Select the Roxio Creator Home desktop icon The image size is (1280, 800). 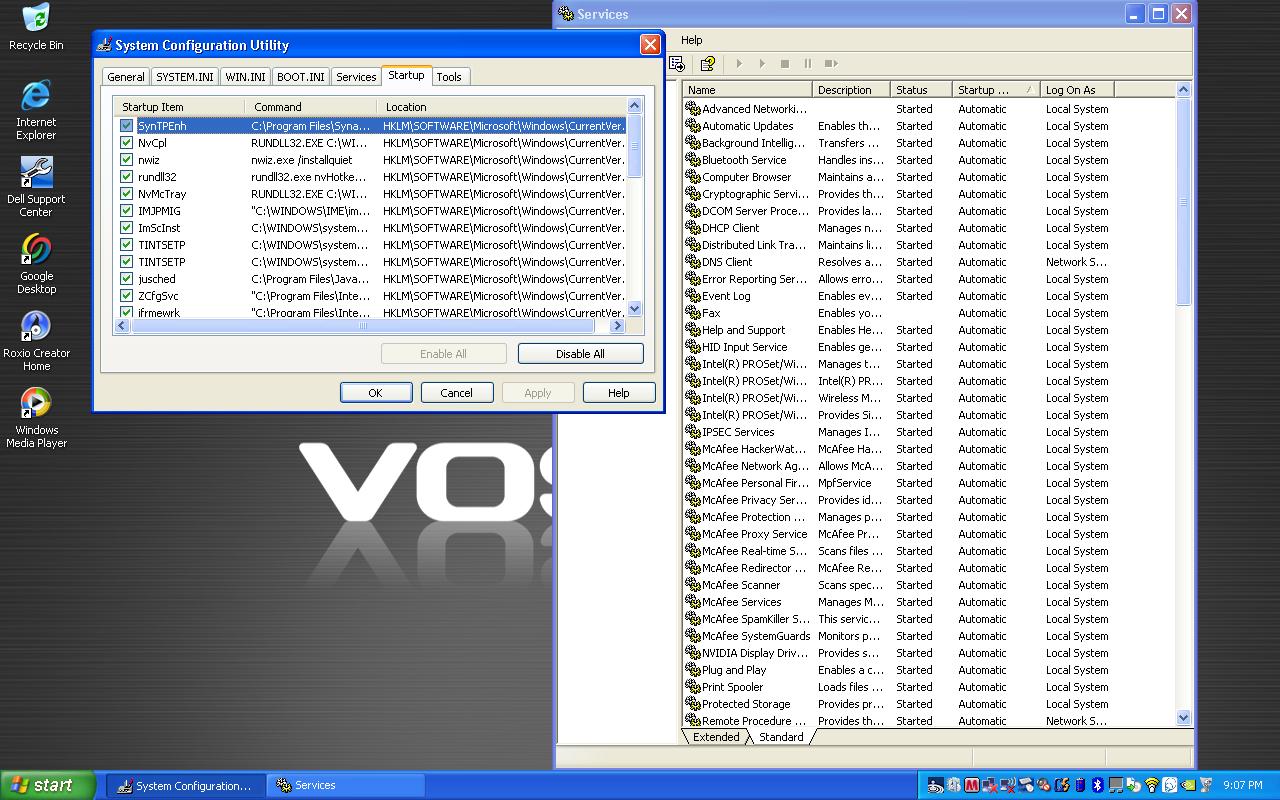[x=36, y=341]
